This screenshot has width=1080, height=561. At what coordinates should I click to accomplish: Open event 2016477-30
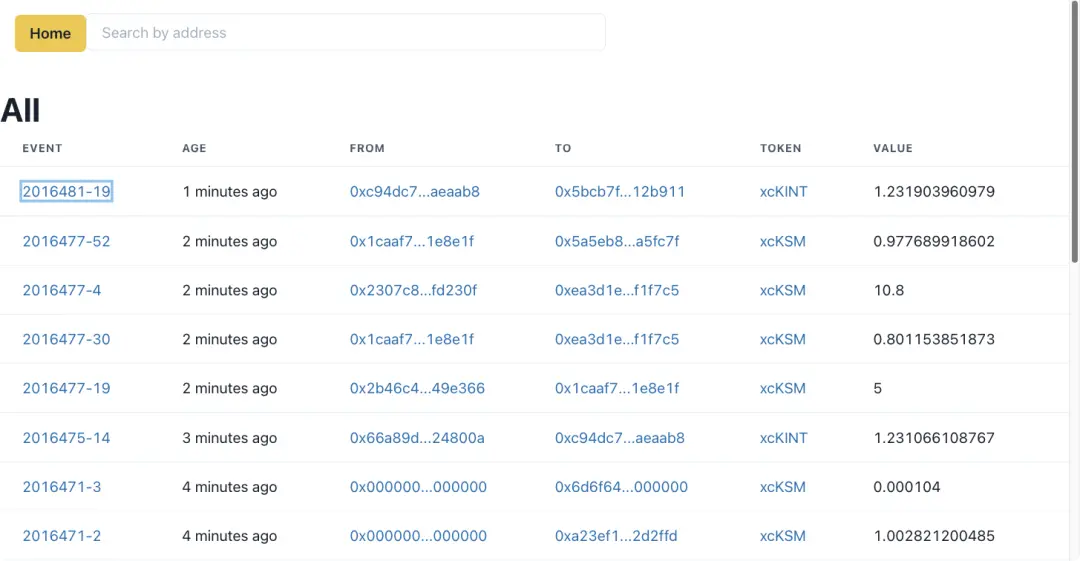point(66,339)
